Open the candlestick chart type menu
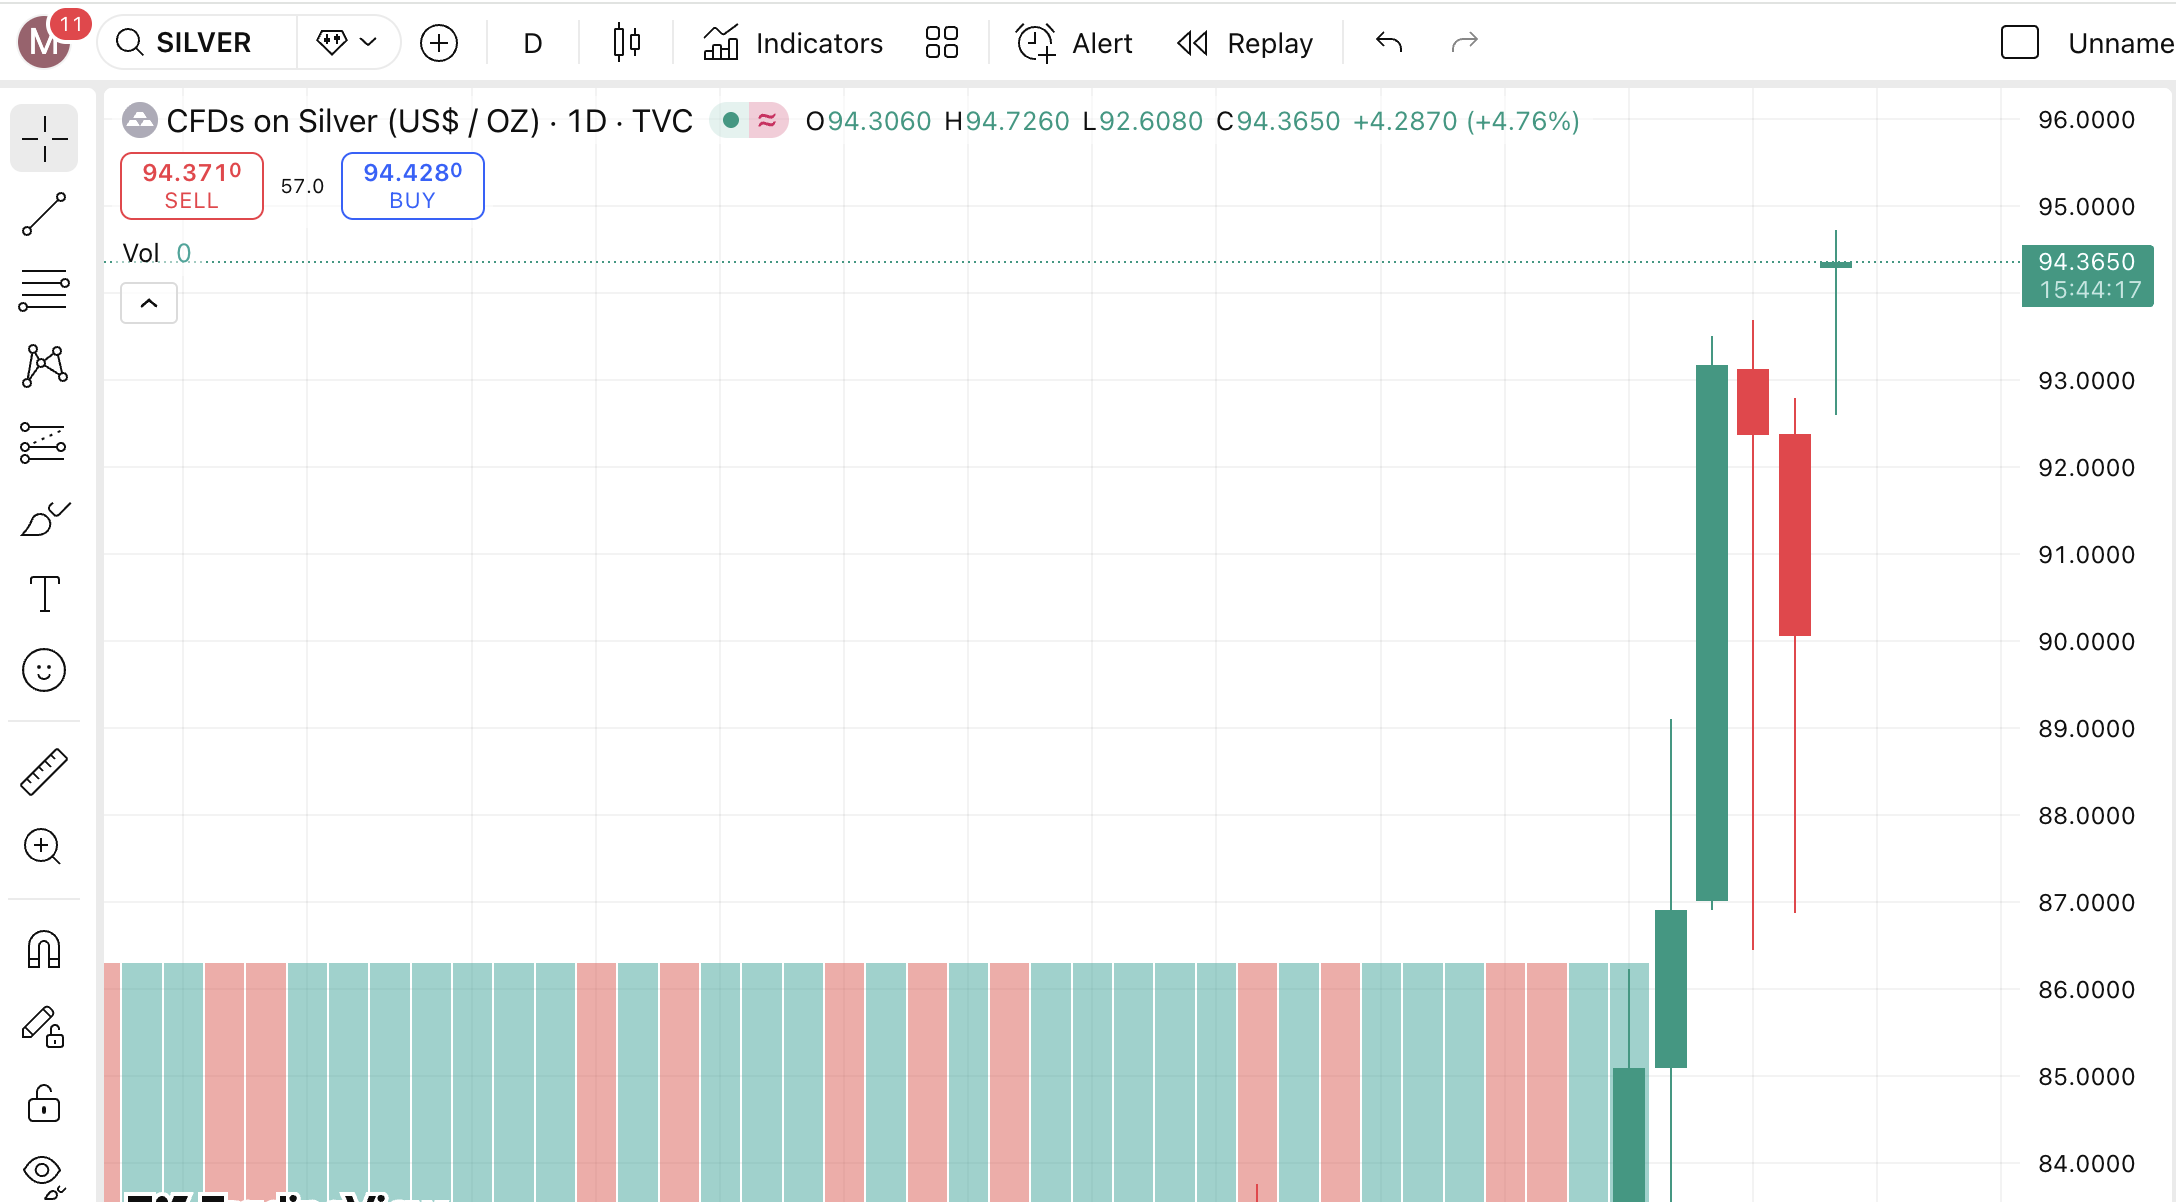This screenshot has width=2176, height=1202. tap(627, 43)
